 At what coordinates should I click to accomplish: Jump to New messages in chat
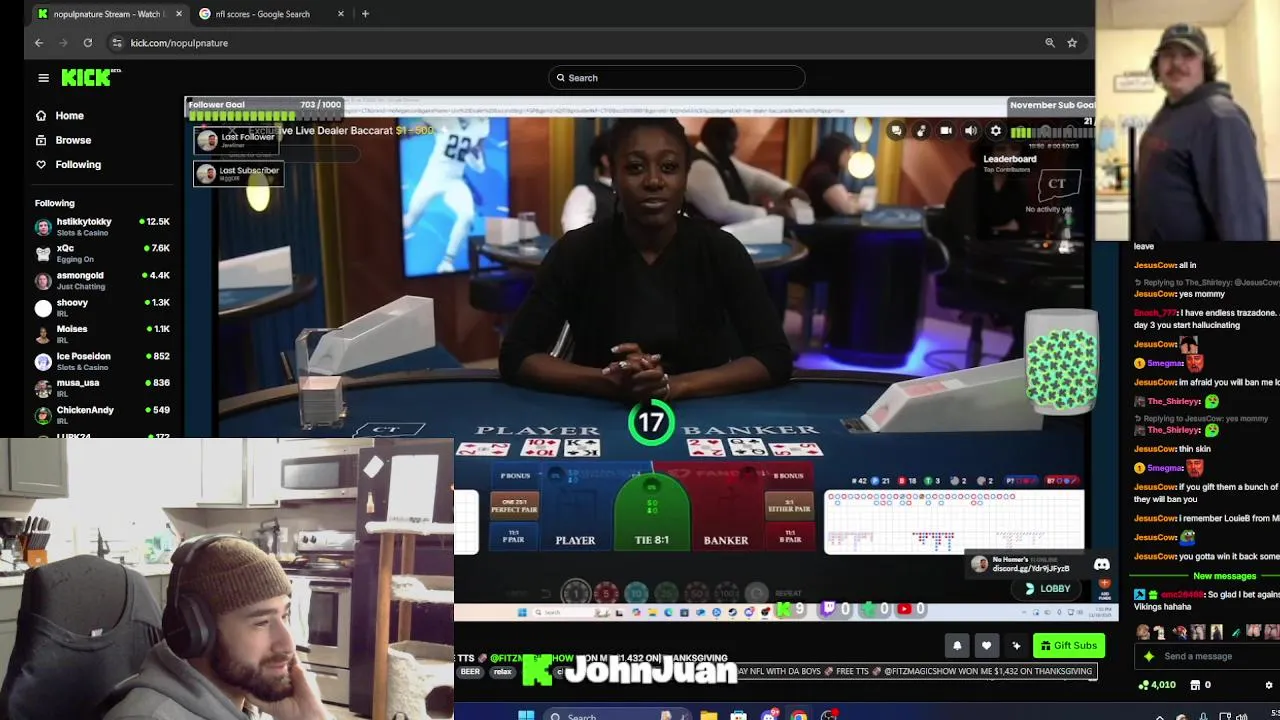[x=1224, y=576]
